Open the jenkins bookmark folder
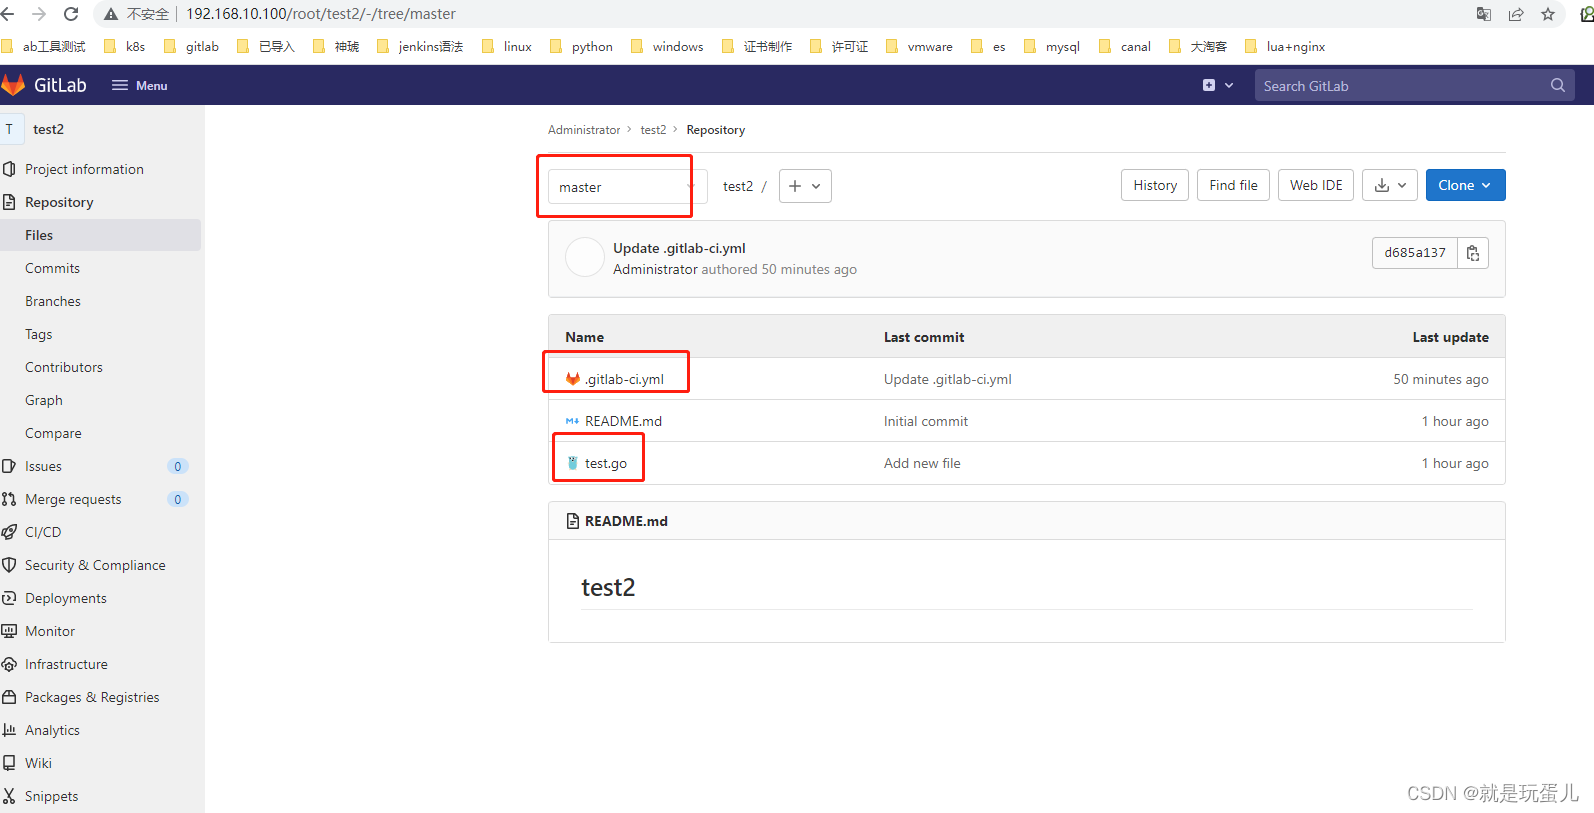The height and width of the screenshot is (813, 1594). pyautogui.click(x=420, y=46)
